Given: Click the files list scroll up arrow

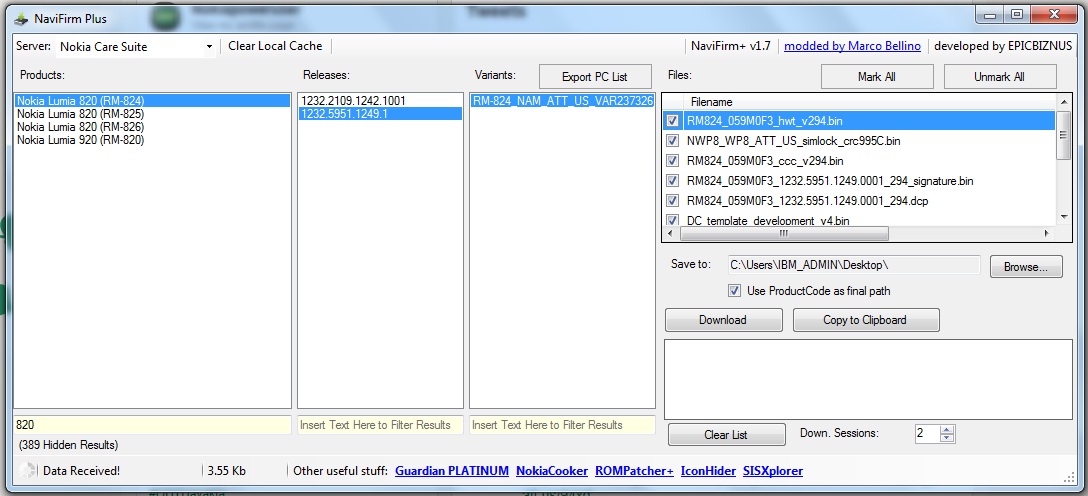Looking at the screenshot, I should coord(1063,102).
